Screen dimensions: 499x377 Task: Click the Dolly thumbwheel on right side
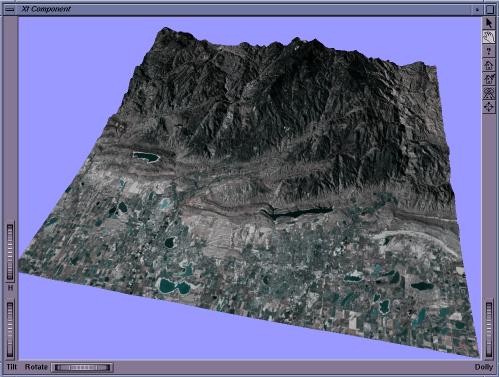[489, 329]
